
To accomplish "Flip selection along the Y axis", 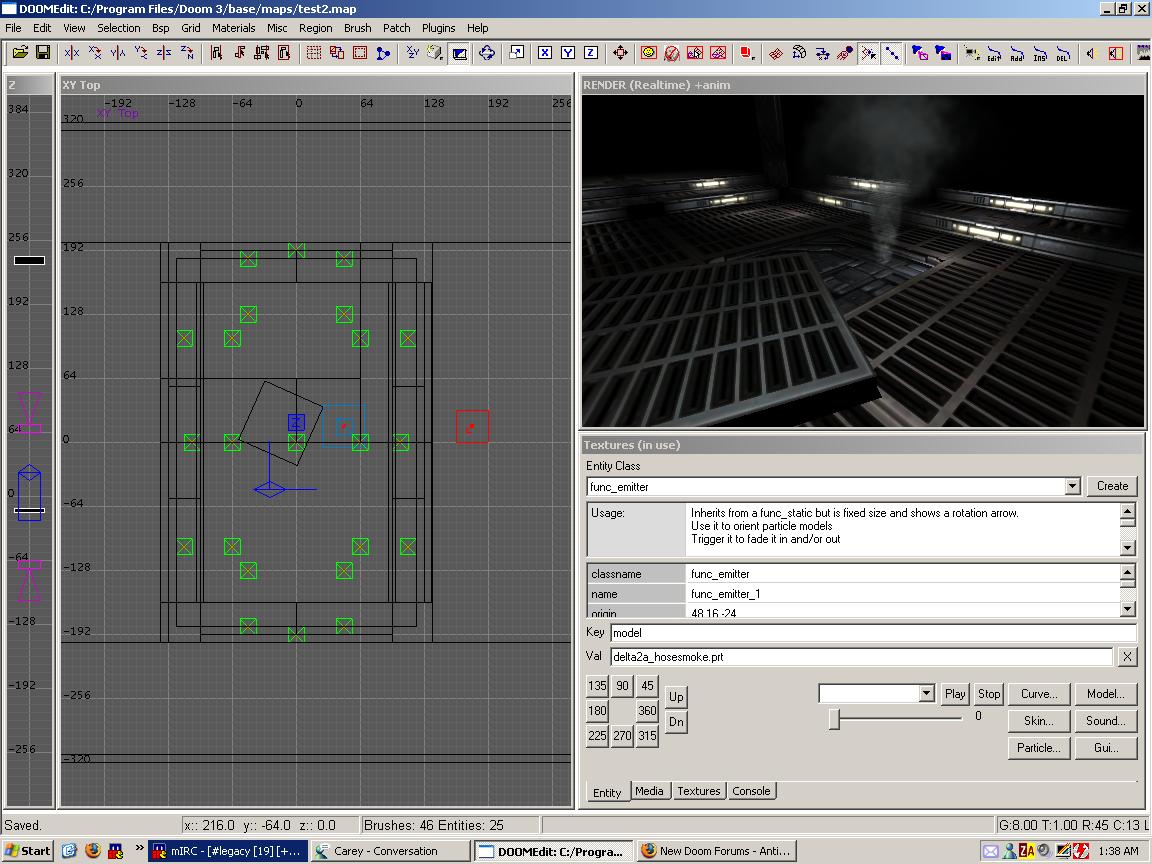I will pyautogui.click(x=118, y=53).
